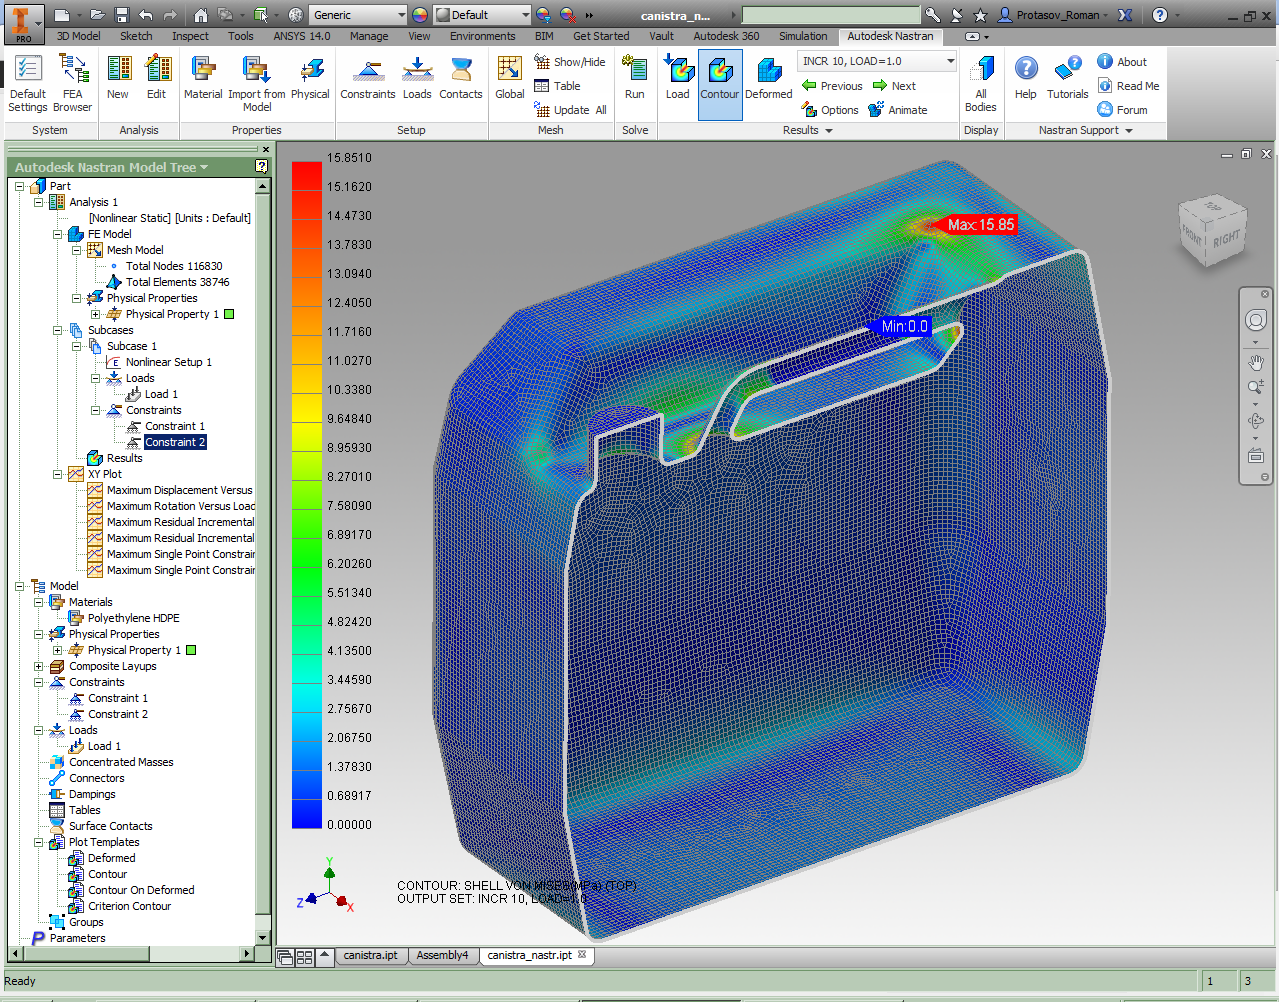Image resolution: width=1279 pixels, height=1002 pixels.
Task: Click Import from Model tool
Action: [257, 83]
